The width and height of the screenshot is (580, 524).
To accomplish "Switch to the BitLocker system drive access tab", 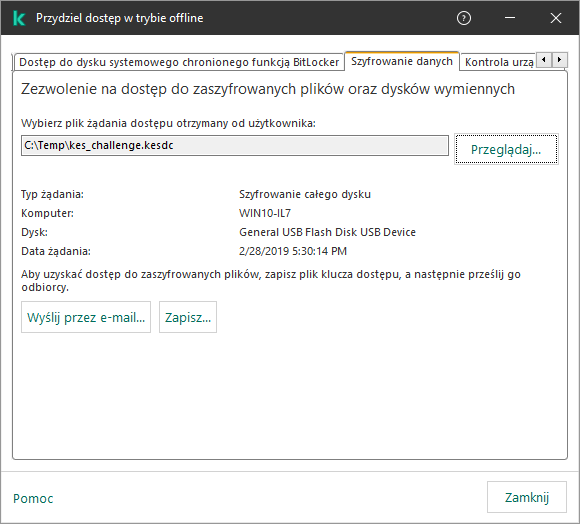I will point(179,62).
